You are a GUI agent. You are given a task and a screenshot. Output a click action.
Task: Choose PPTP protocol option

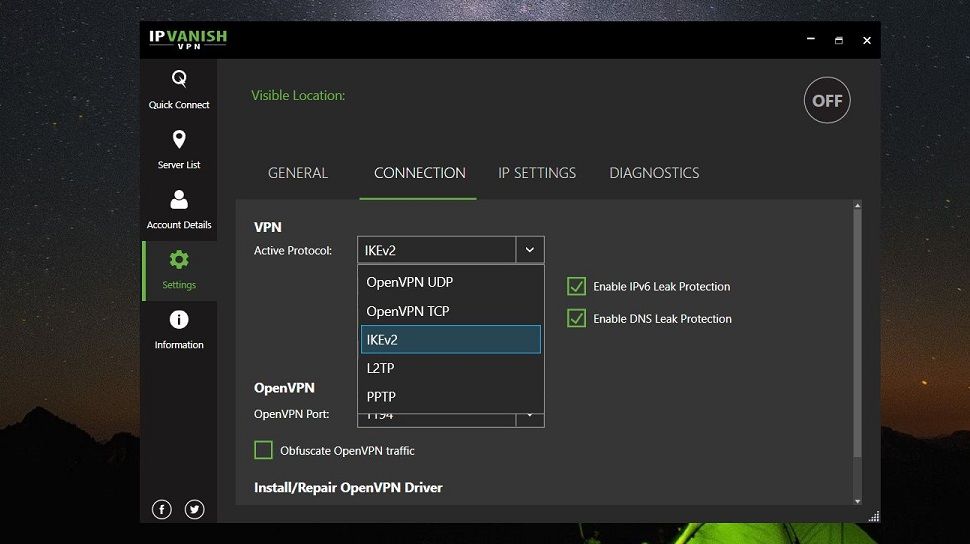pyautogui.click(x=450, y=397)
